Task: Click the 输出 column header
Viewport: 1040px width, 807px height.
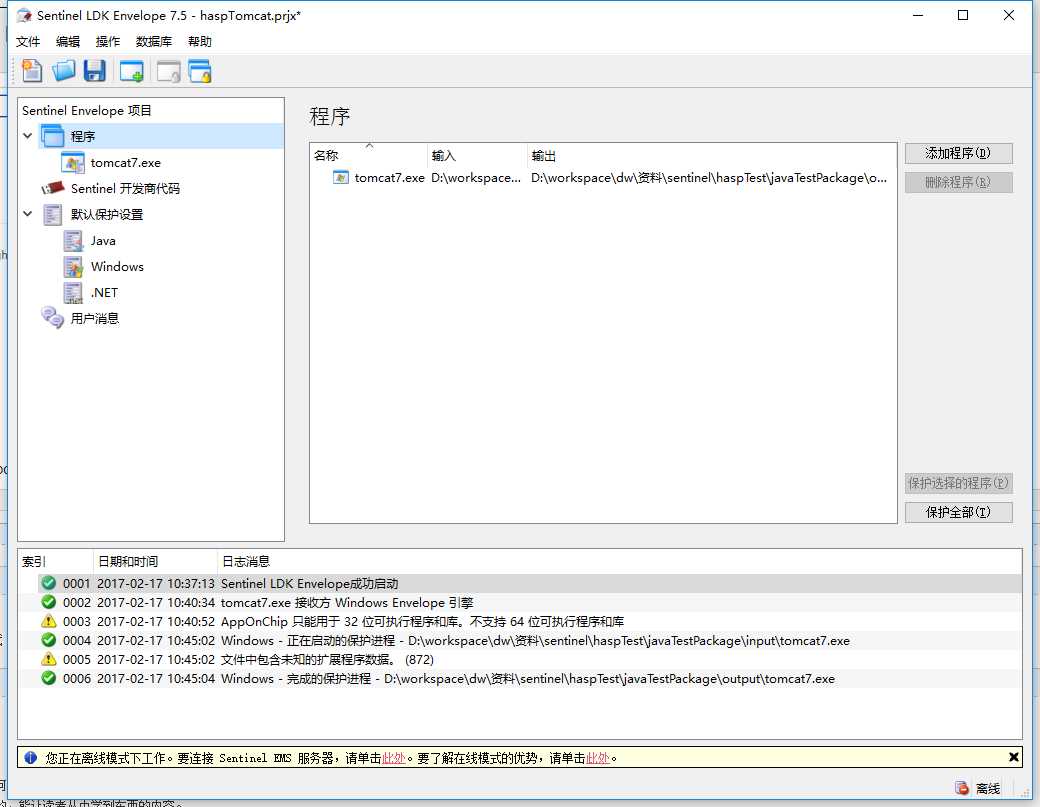Action: point(712,155)
